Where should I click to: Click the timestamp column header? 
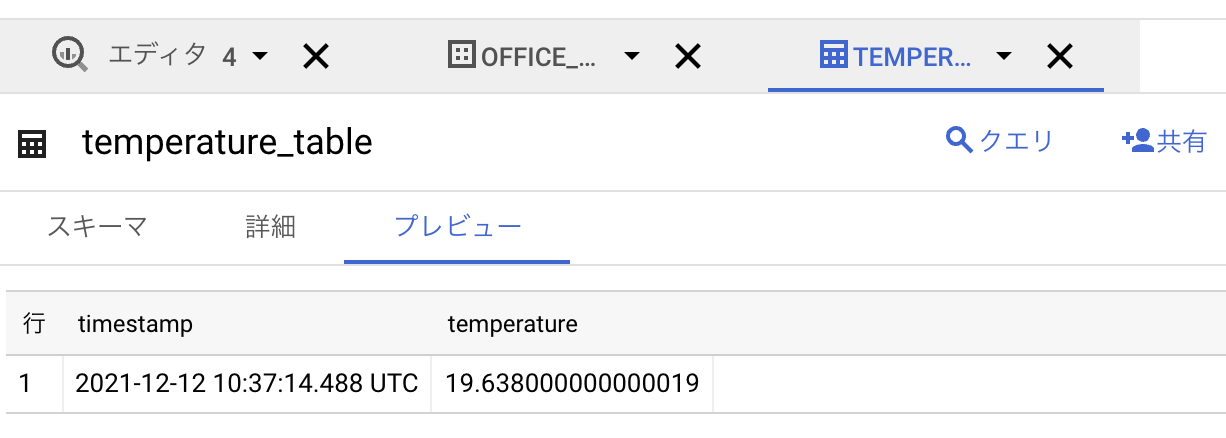135,324
